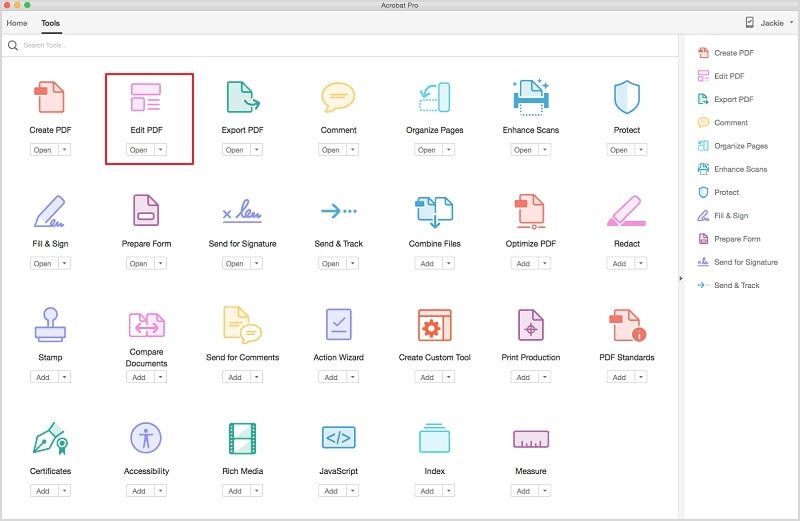The image size is (800, 521).
Task: Select the Stamp tool icon
Action: click(50, 325)
